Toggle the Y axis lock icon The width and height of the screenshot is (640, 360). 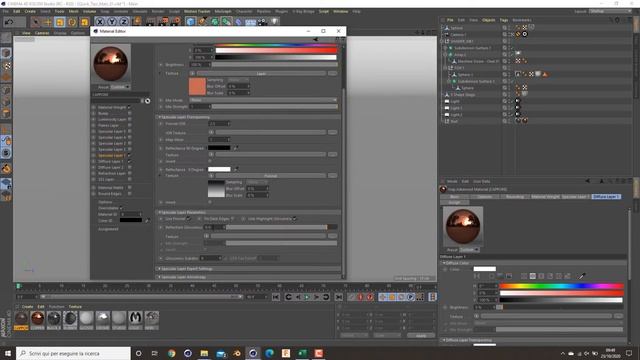(111, 22)
